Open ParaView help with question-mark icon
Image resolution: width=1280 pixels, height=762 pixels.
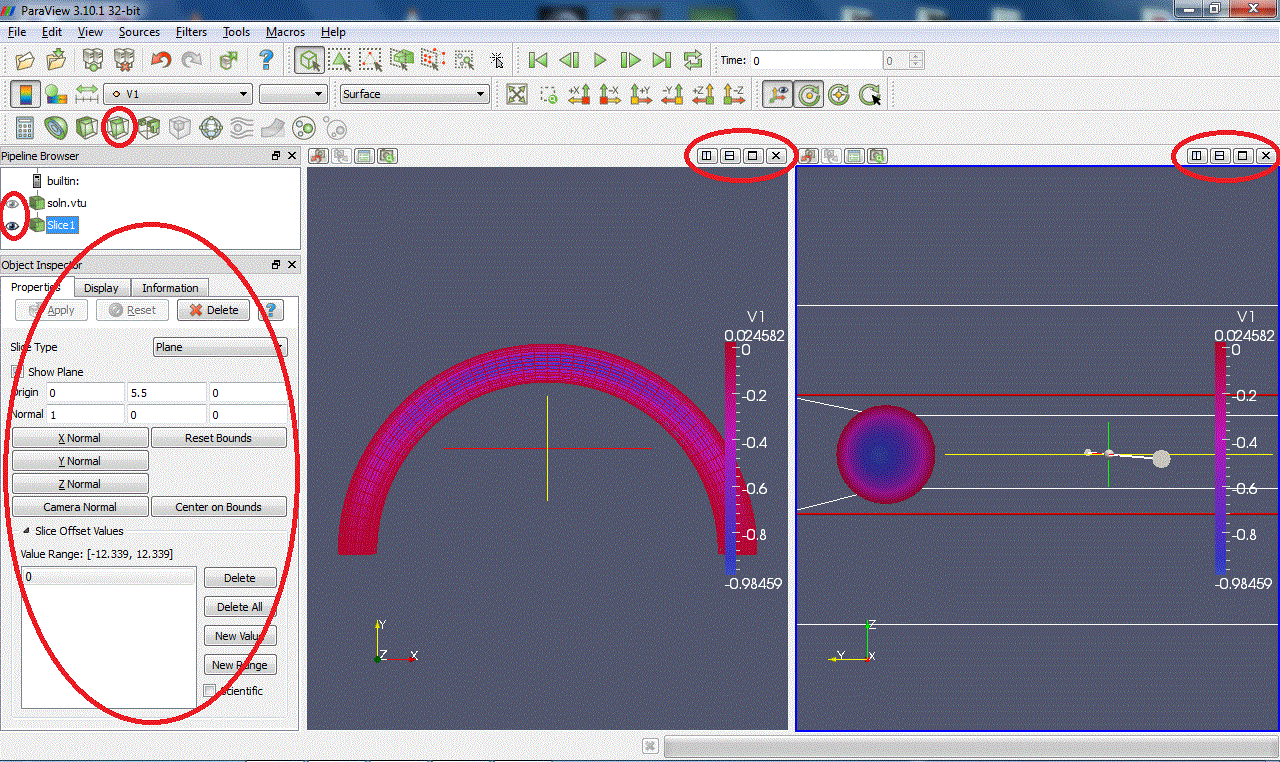coord(266,60)
